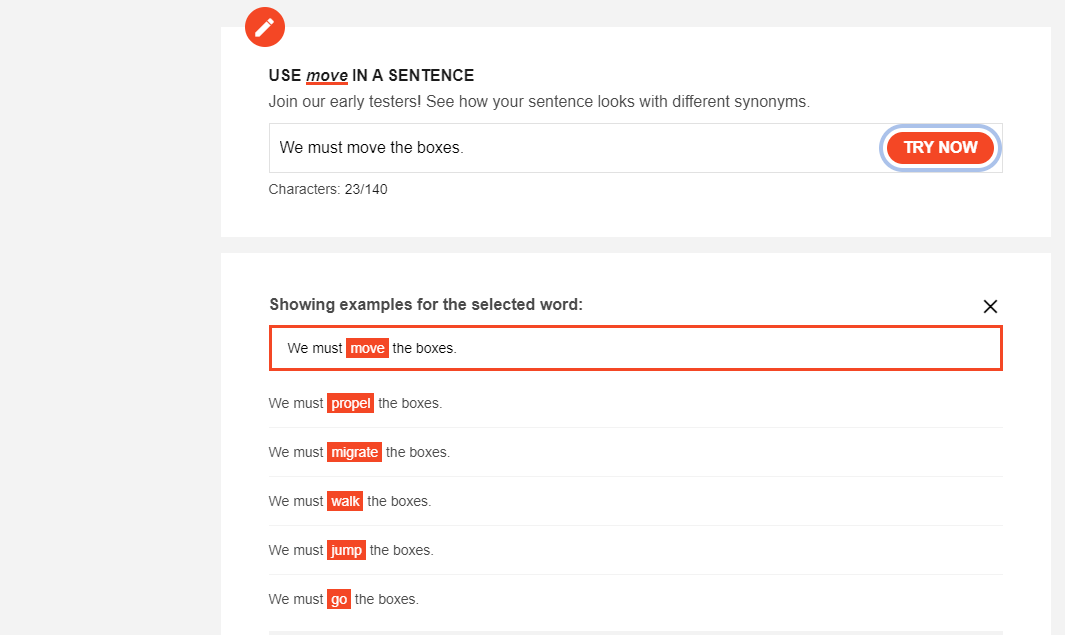This screenshot has width=1065, height=635.
Task: Select the highlighted word 'move'
Action: [x=367, y=348]
